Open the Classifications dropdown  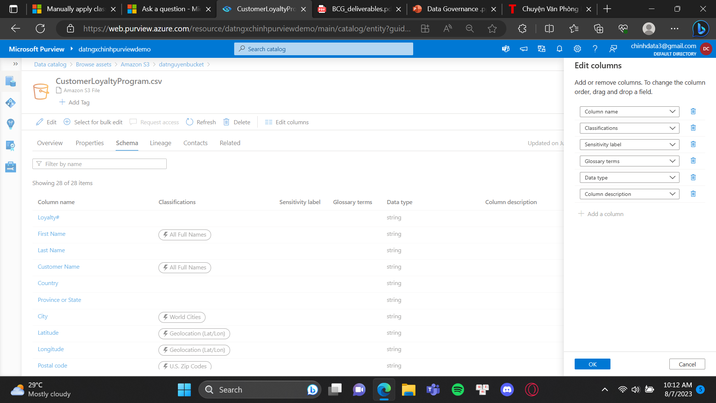[629, 128]
